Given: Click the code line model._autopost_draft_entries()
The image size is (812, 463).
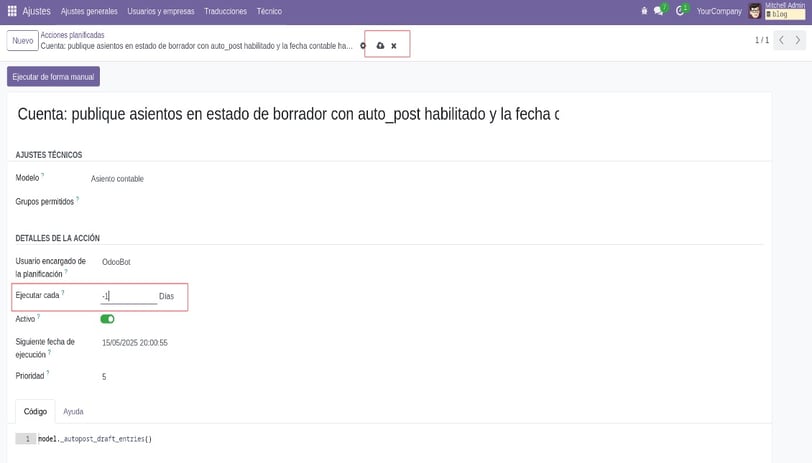Looking at the screenshot, I should coord(95,439).
